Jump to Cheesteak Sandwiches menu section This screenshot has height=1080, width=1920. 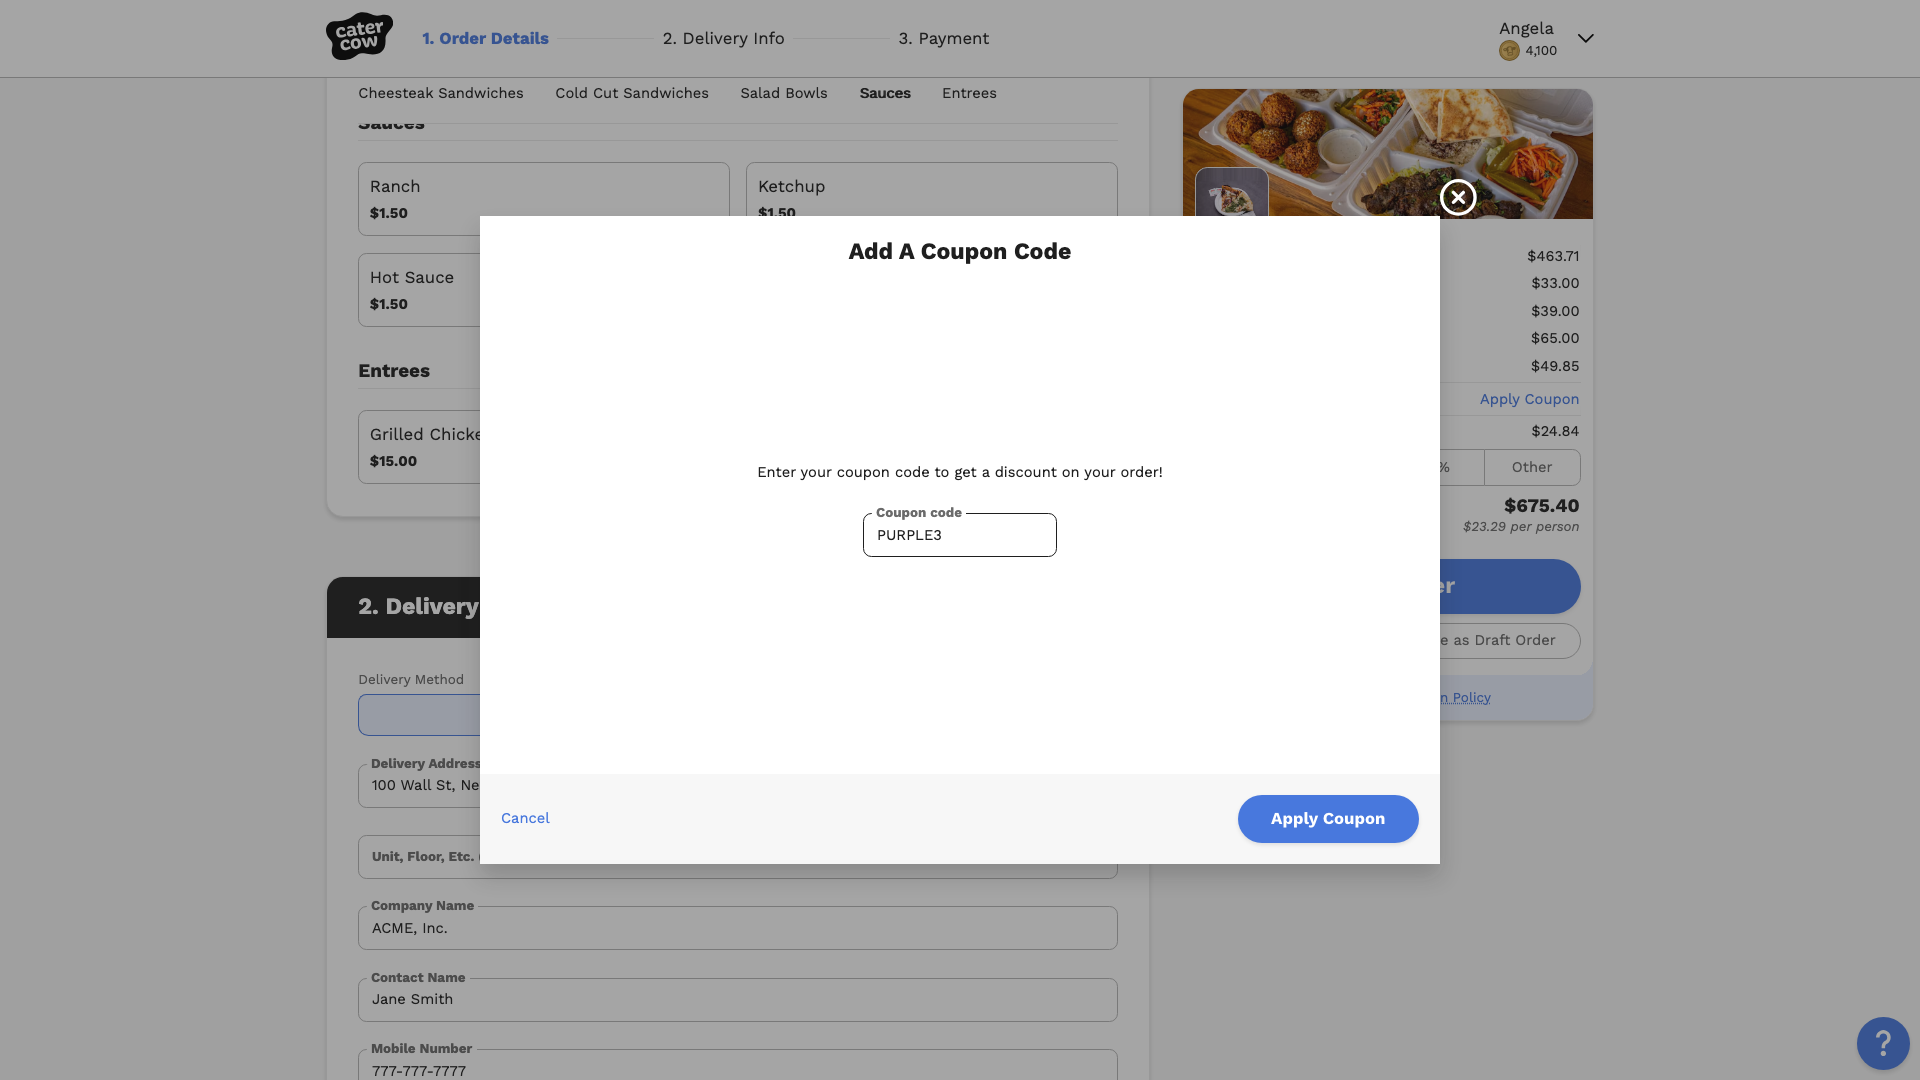pos(441,93)
